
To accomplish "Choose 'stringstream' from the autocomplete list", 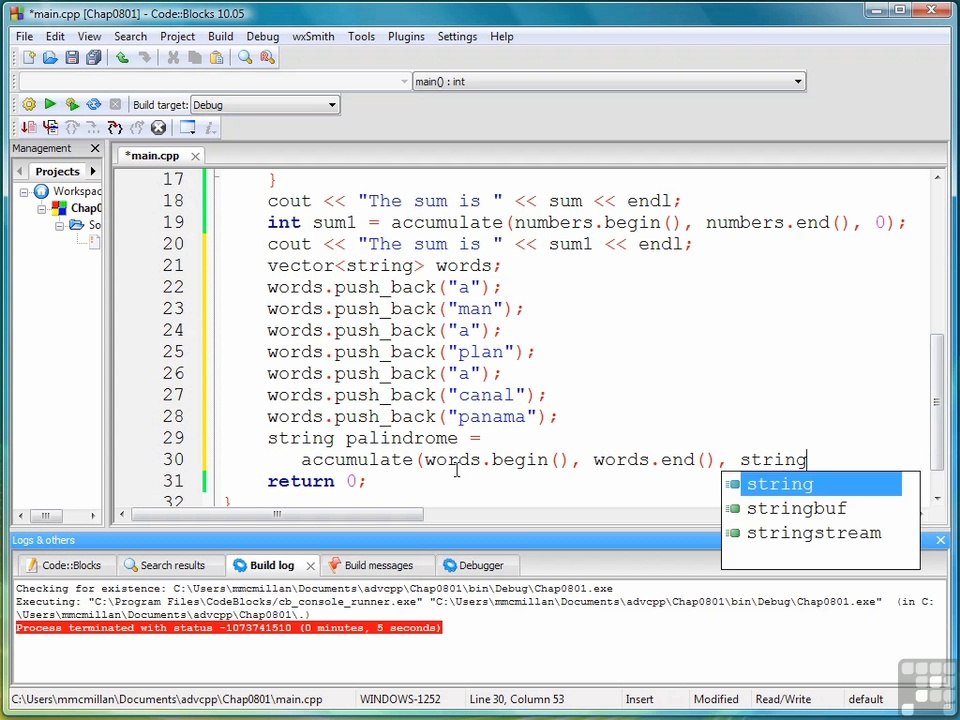I will tap(813, 533).
